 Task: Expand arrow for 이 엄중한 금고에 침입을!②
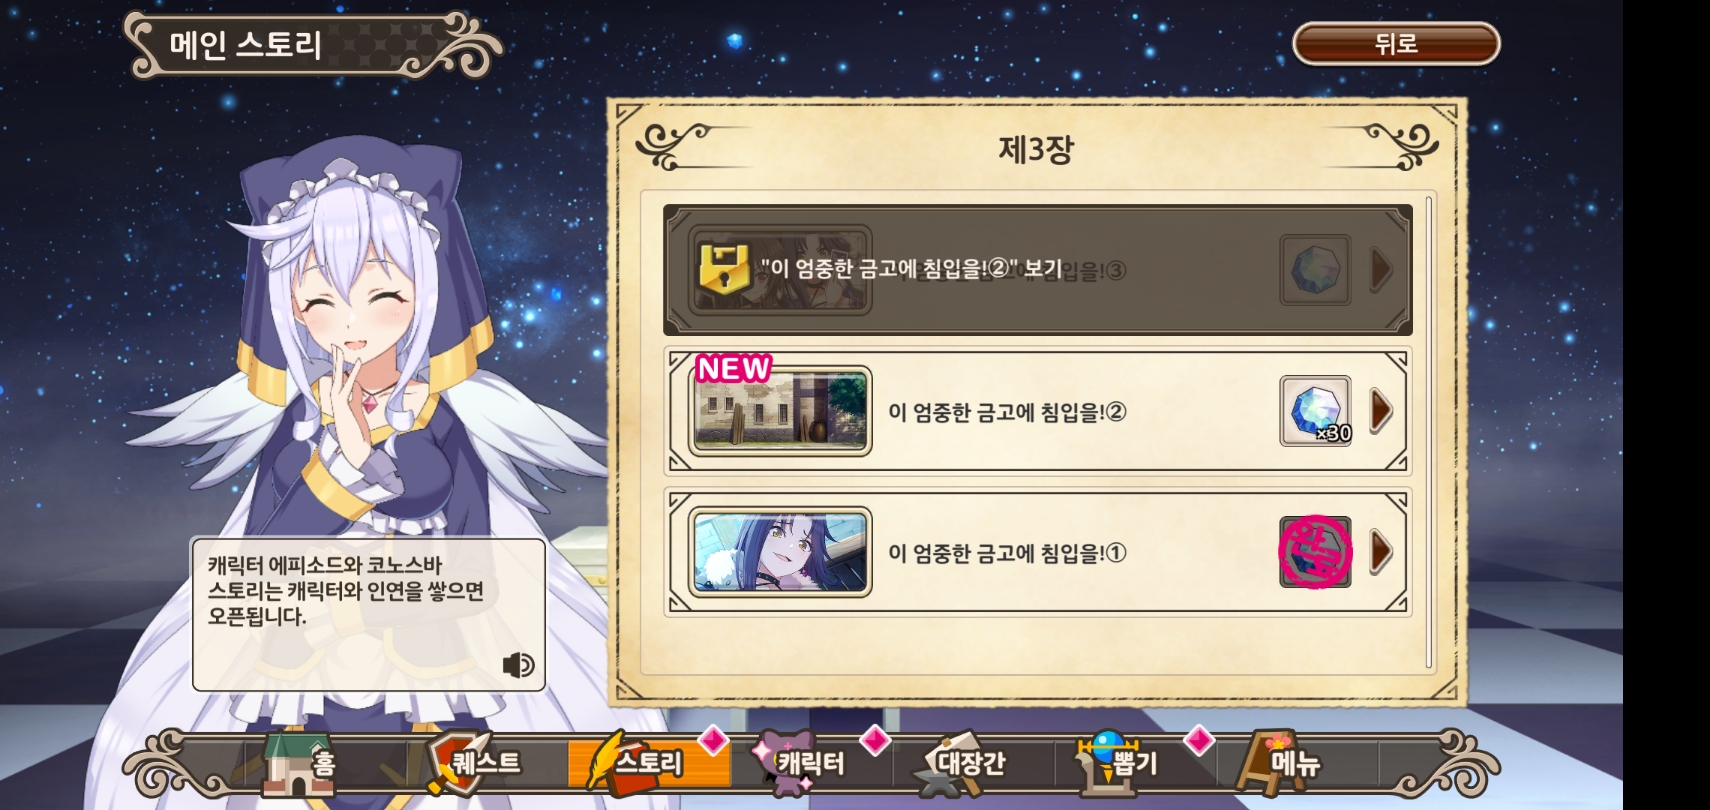coord(1381,411)
